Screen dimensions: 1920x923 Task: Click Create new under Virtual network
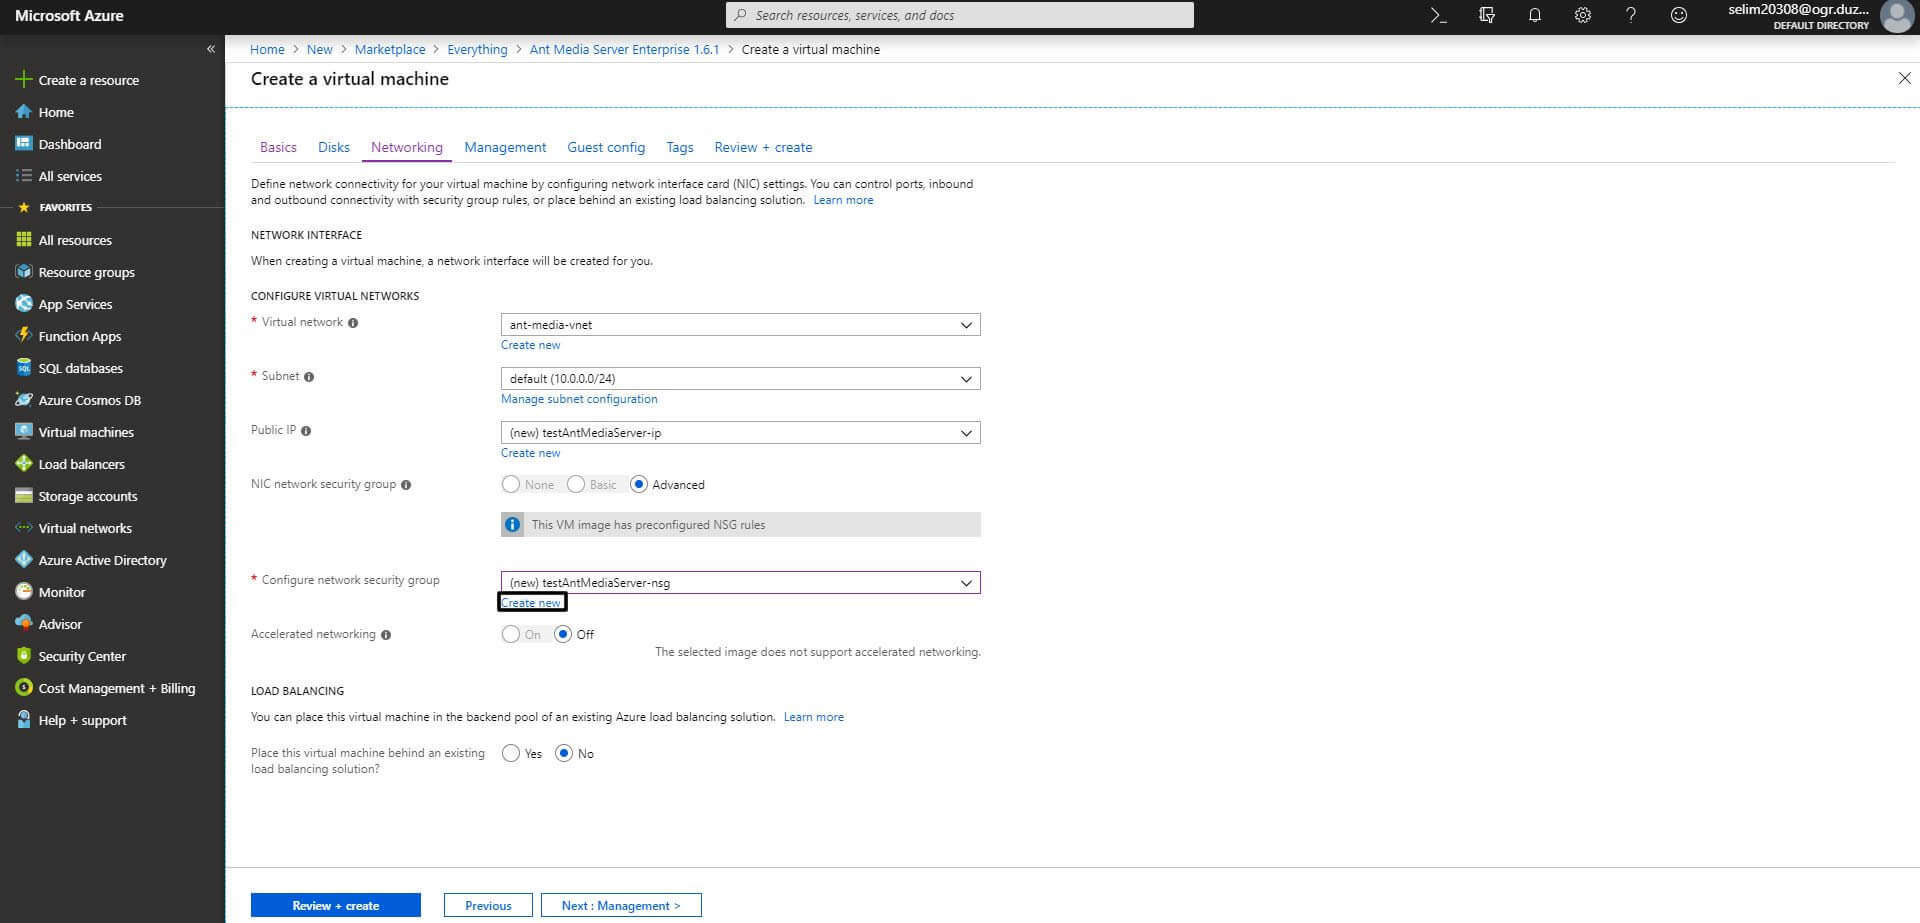[x=530, y=345]
